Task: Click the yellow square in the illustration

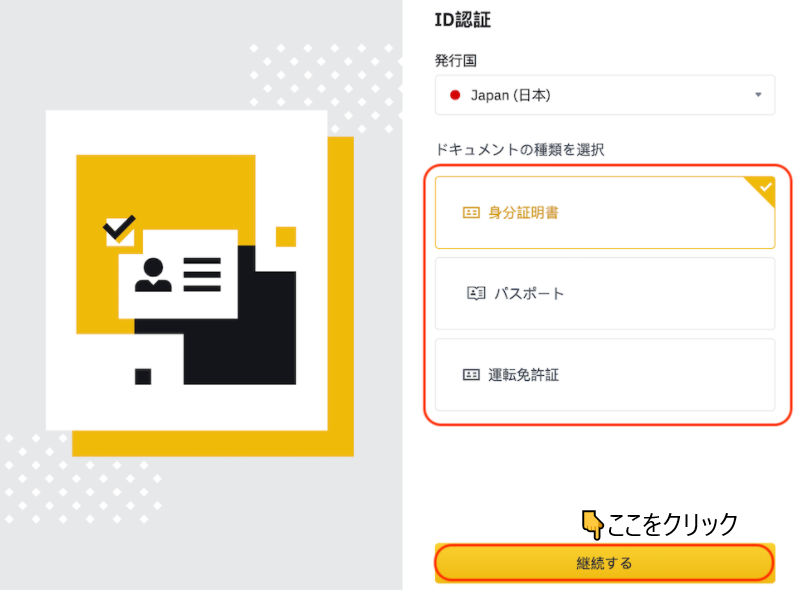Action: (x=285, y=237)
